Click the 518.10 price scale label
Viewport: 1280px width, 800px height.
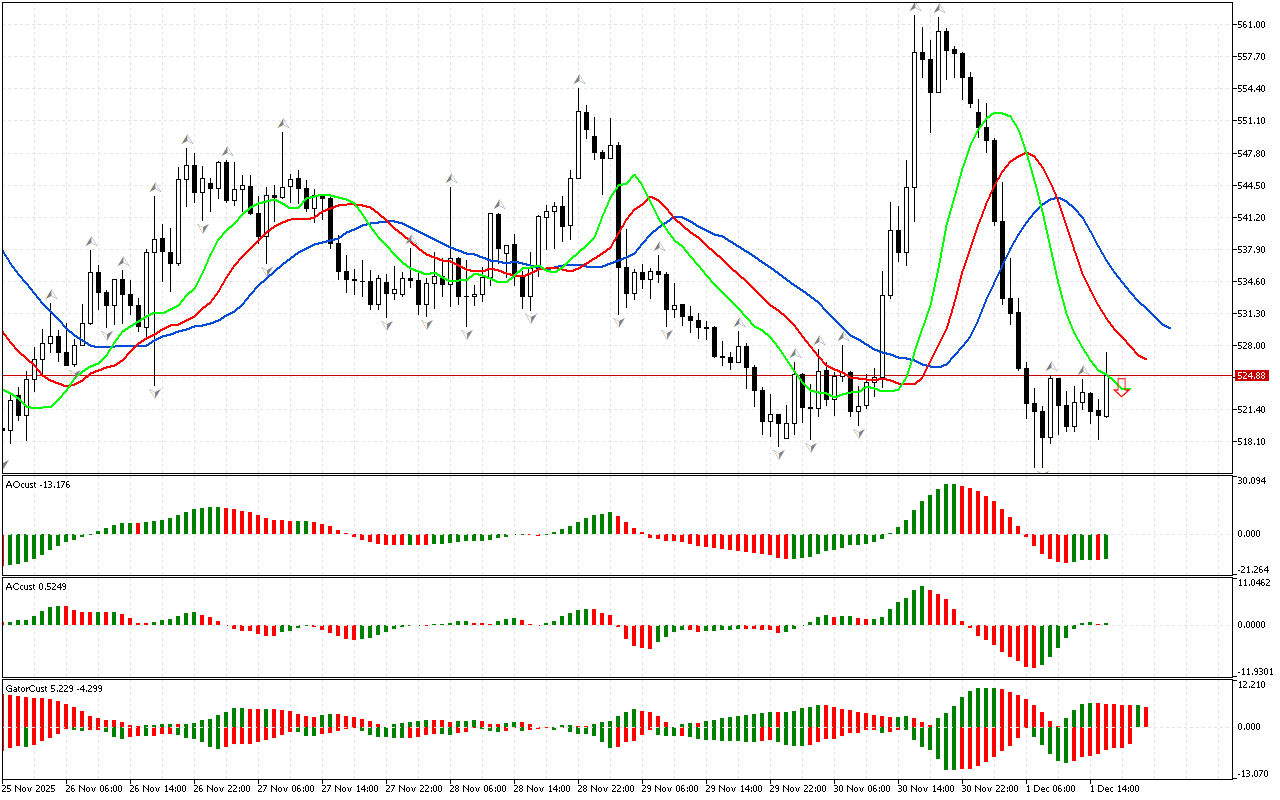coord(1251,442)
